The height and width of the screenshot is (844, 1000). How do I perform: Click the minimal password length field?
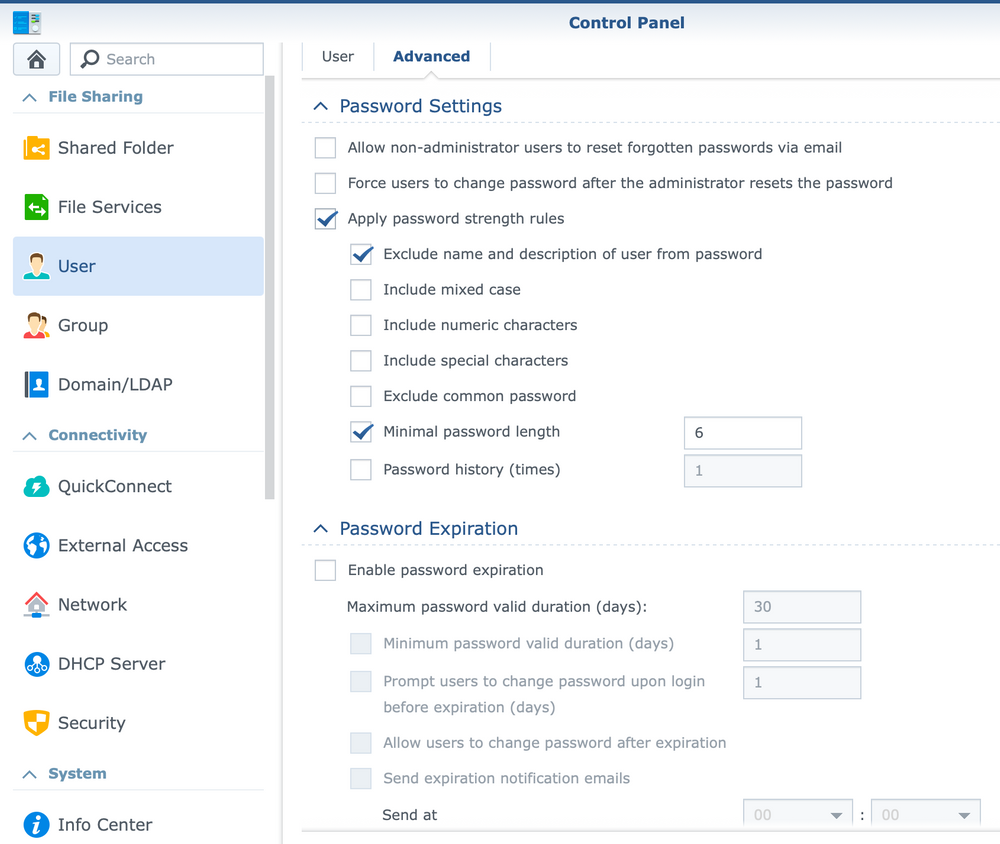pos(742,432)
